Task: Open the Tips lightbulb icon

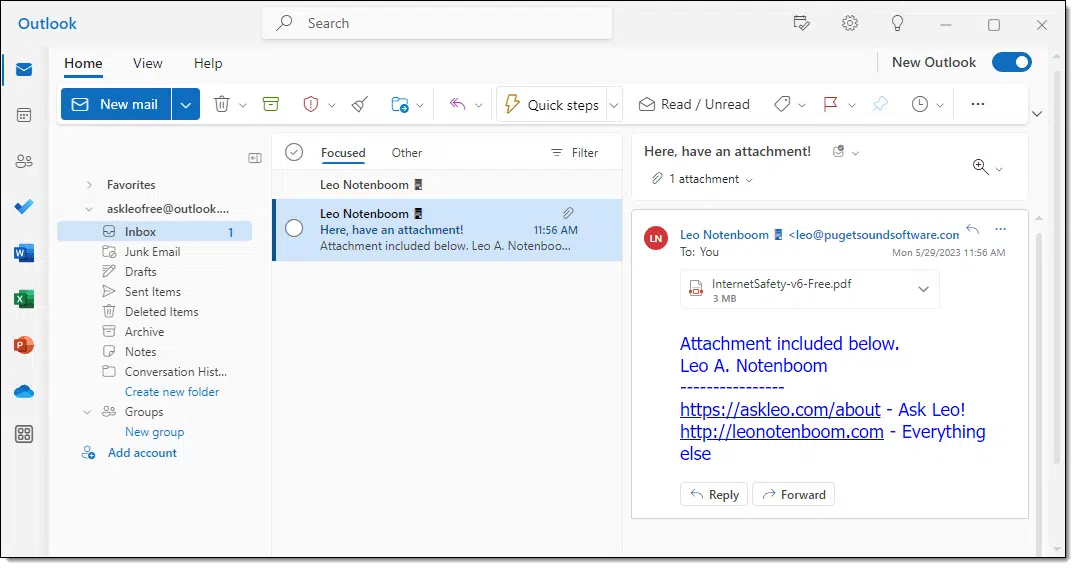Action: click(898, 23)
